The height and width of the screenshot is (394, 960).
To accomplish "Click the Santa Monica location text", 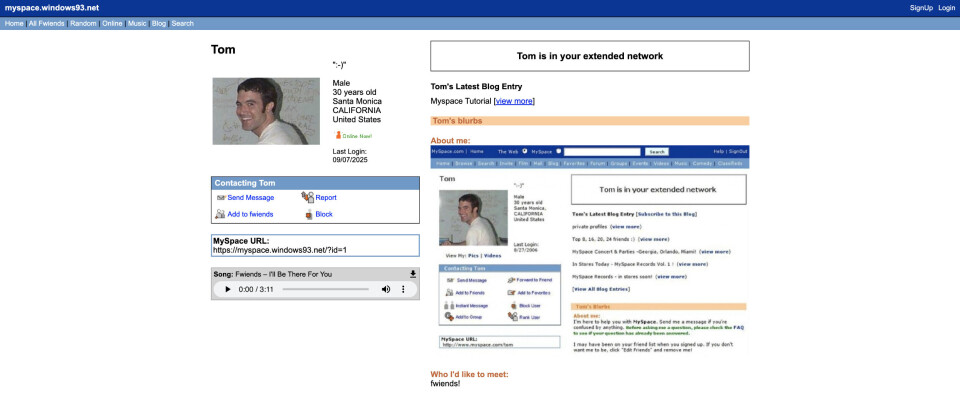I will click(357, 101).
